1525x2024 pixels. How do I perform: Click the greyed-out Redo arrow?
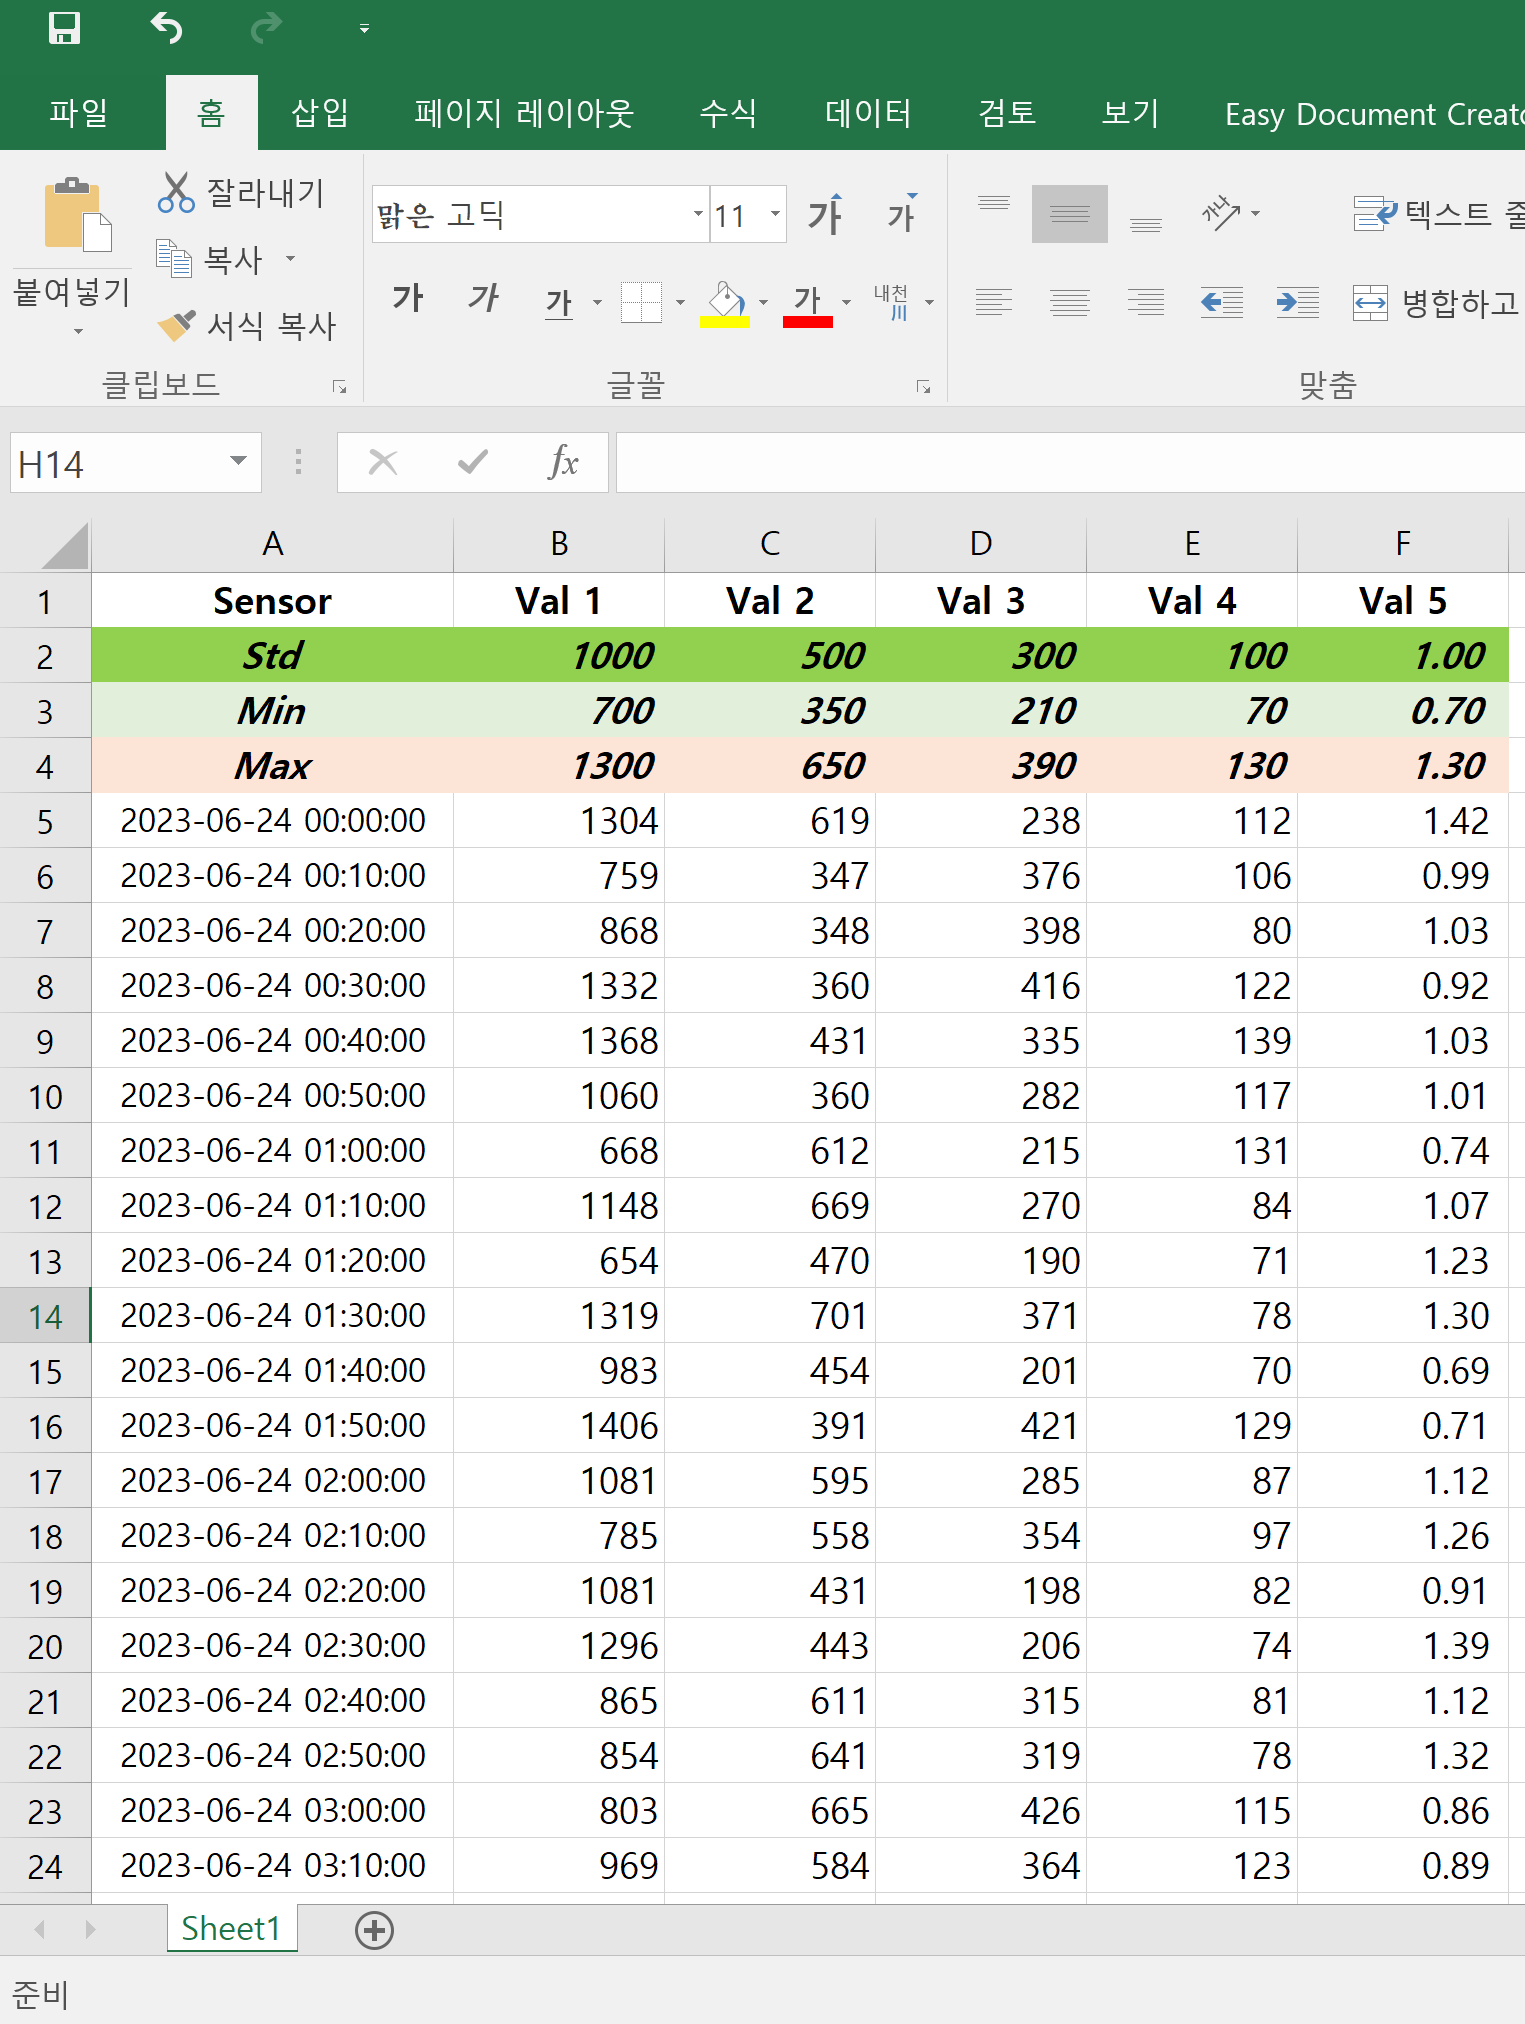[x=266, y=27]
